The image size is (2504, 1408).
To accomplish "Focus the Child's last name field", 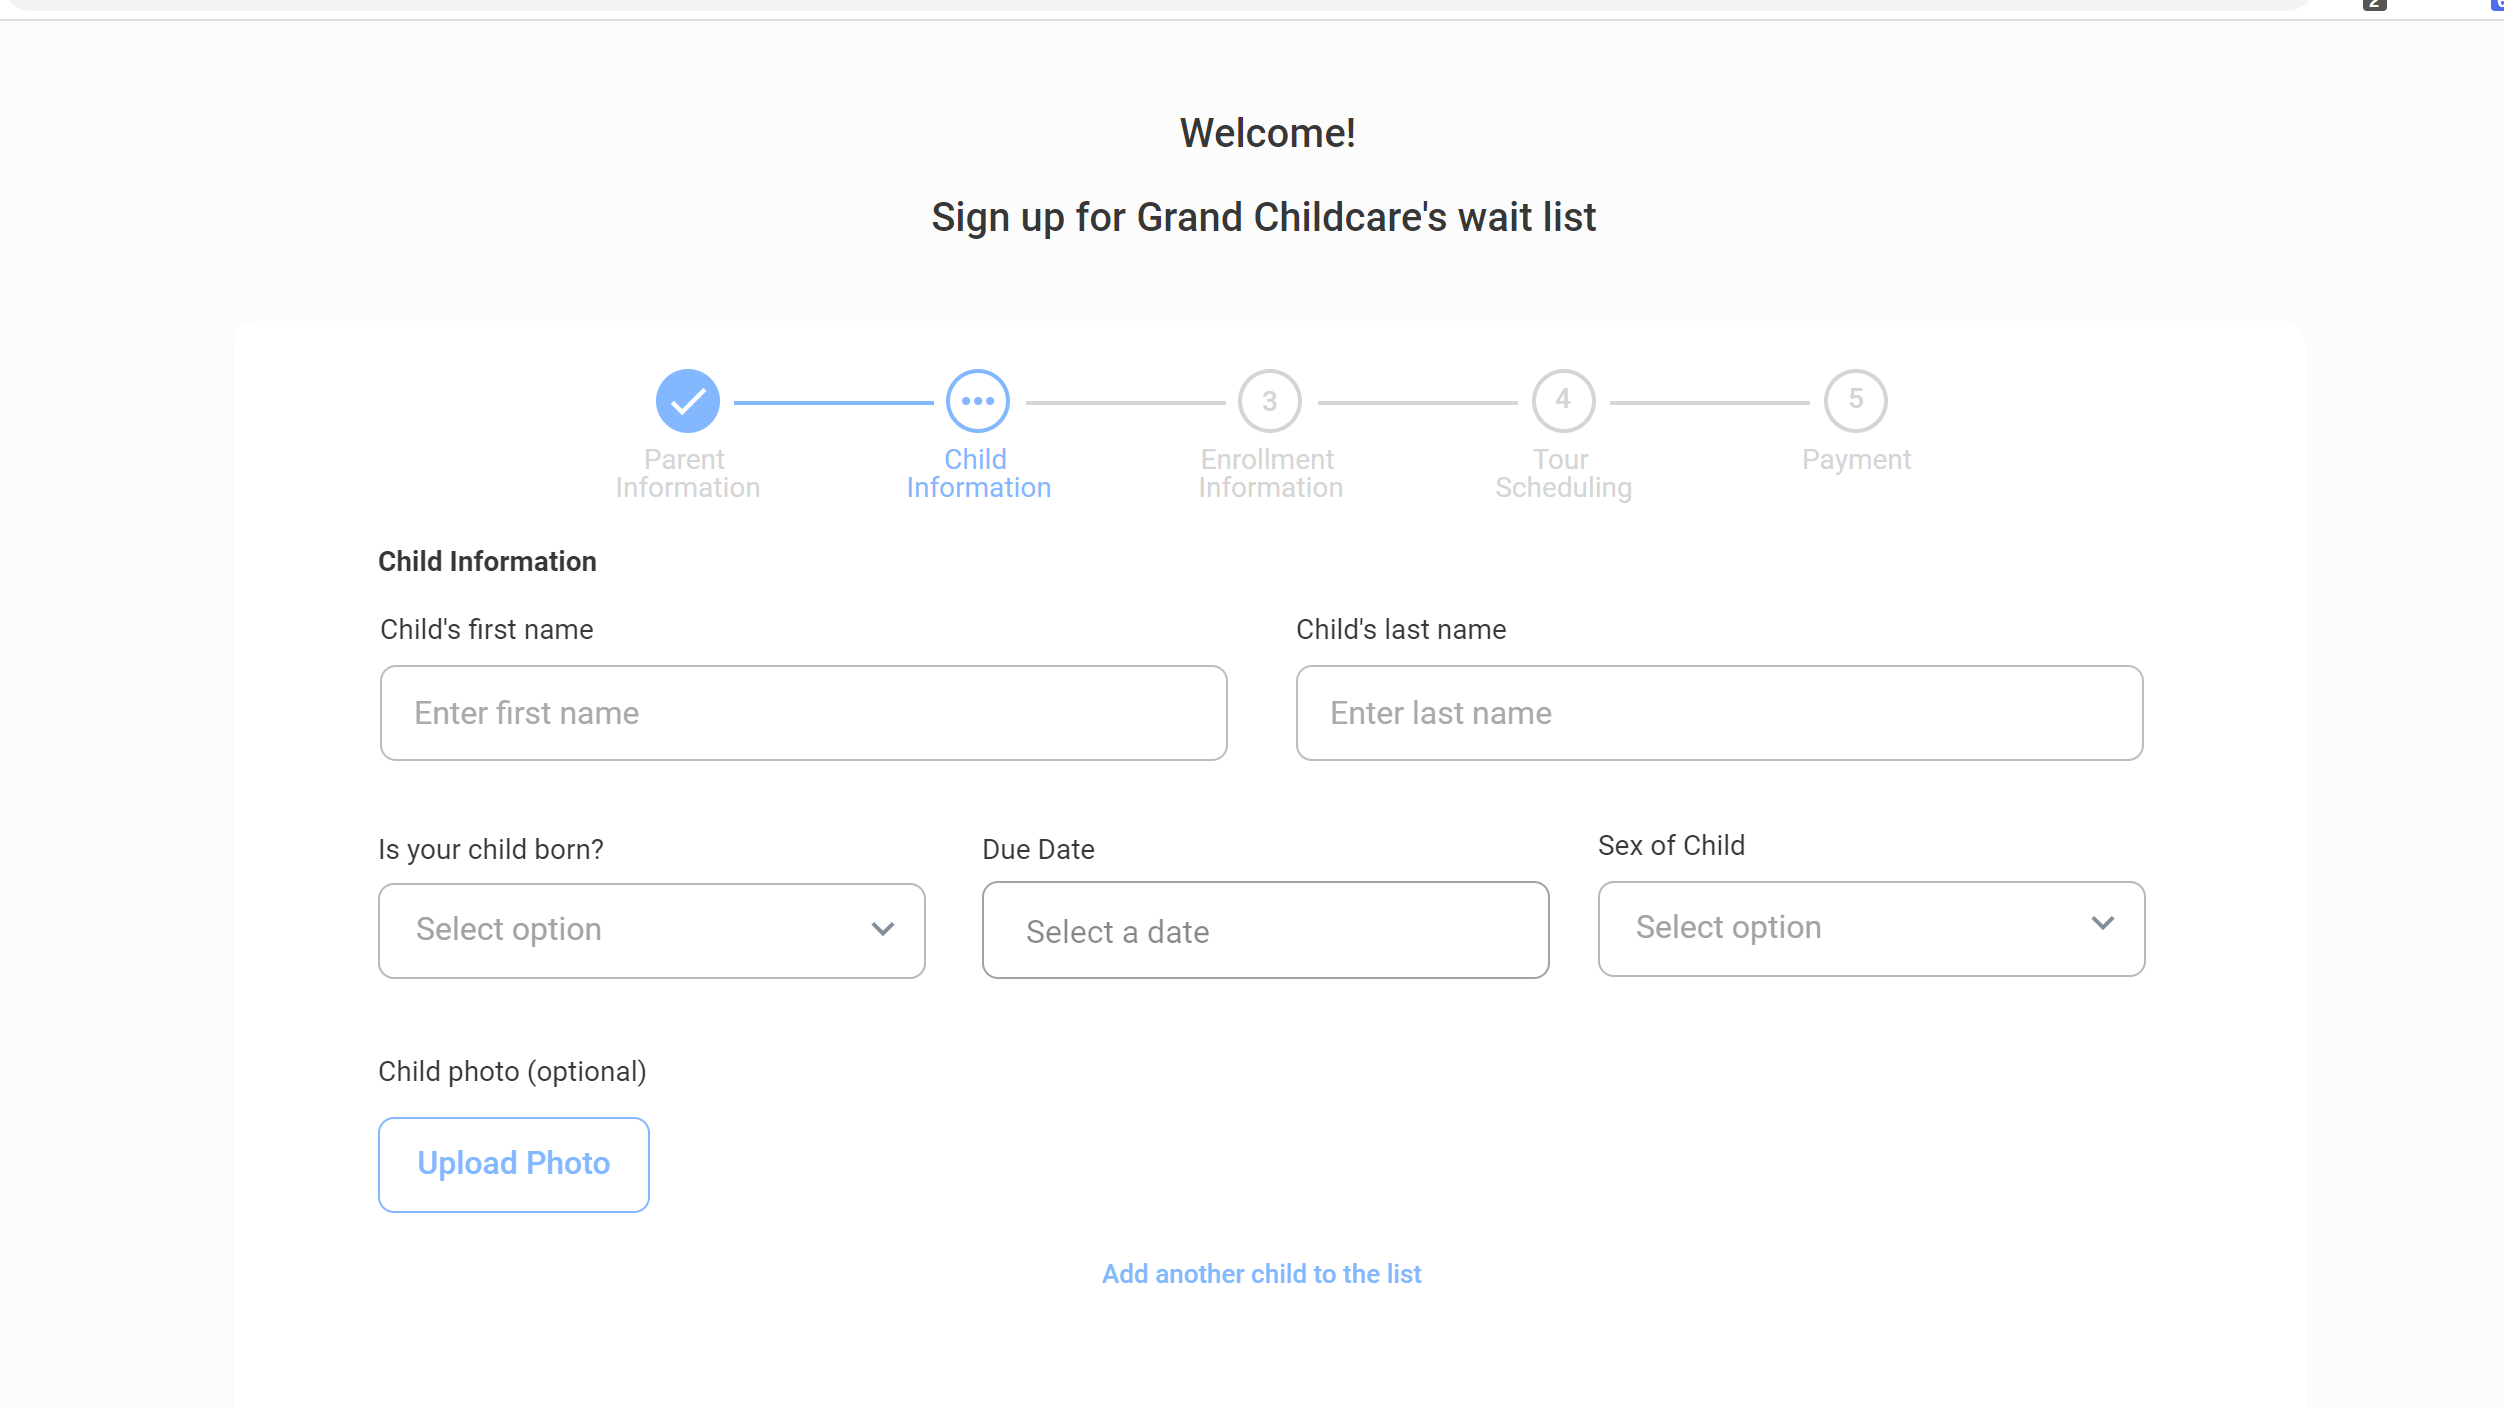I will 1719,713.
